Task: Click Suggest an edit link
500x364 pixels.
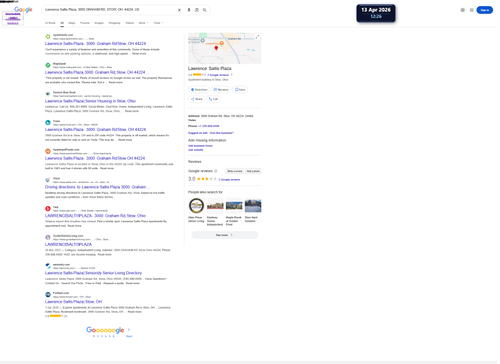Action: click(198, 133)
